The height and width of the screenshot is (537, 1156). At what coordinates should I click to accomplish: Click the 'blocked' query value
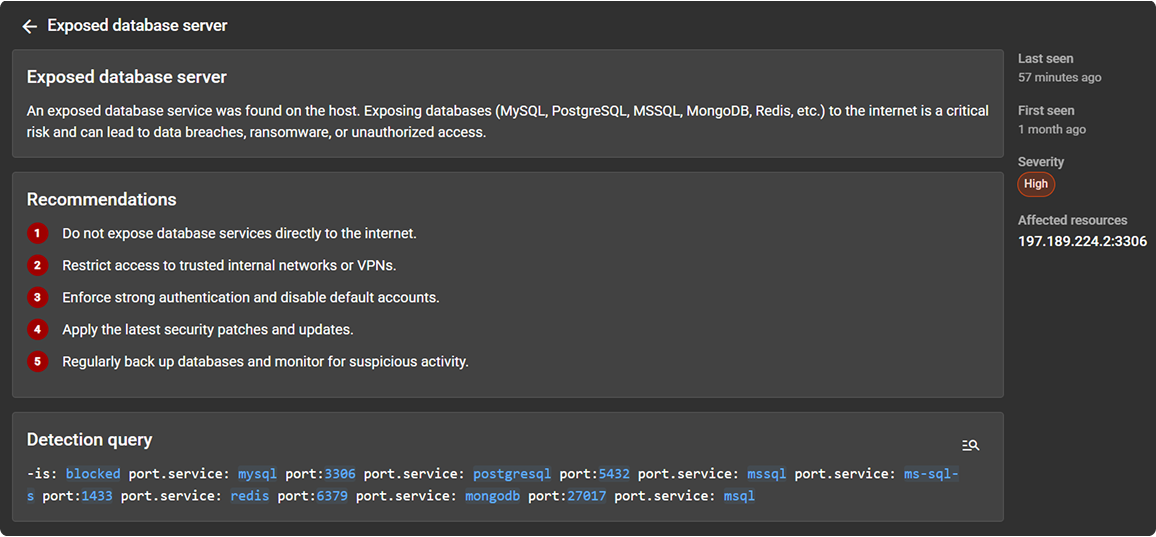[93, 474]
